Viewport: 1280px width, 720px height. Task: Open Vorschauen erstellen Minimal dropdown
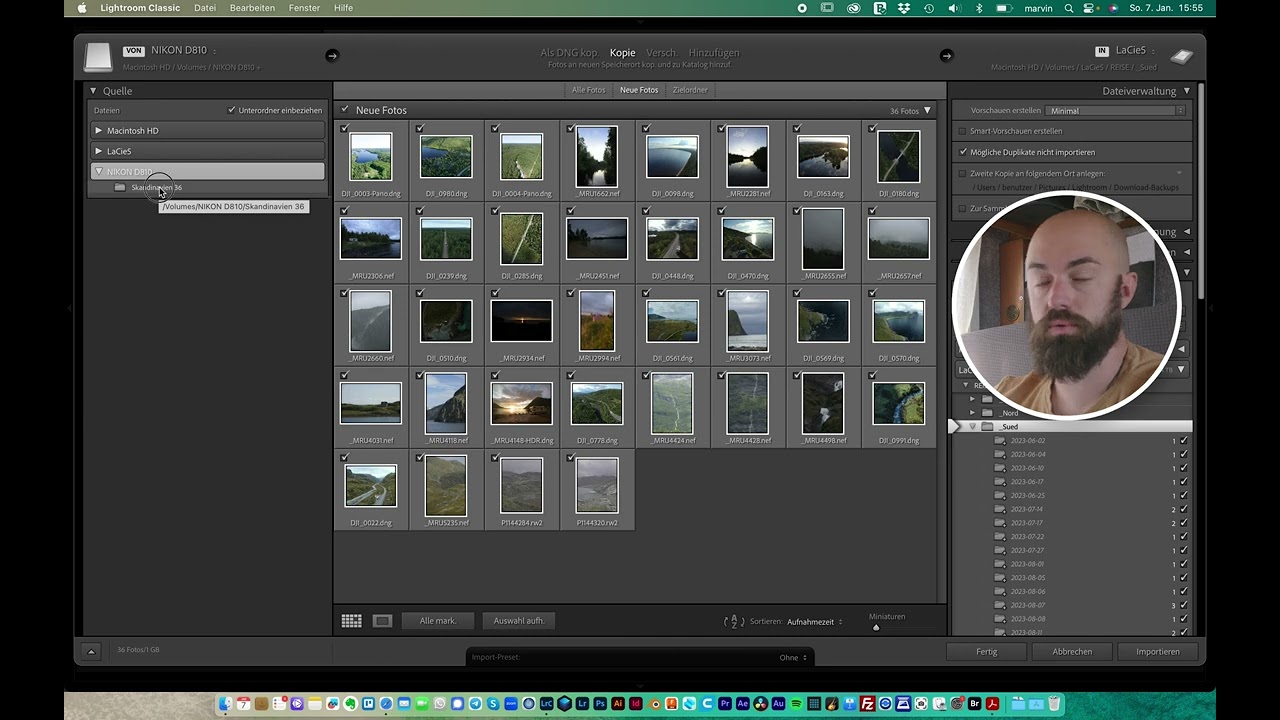coord(1115,110)
